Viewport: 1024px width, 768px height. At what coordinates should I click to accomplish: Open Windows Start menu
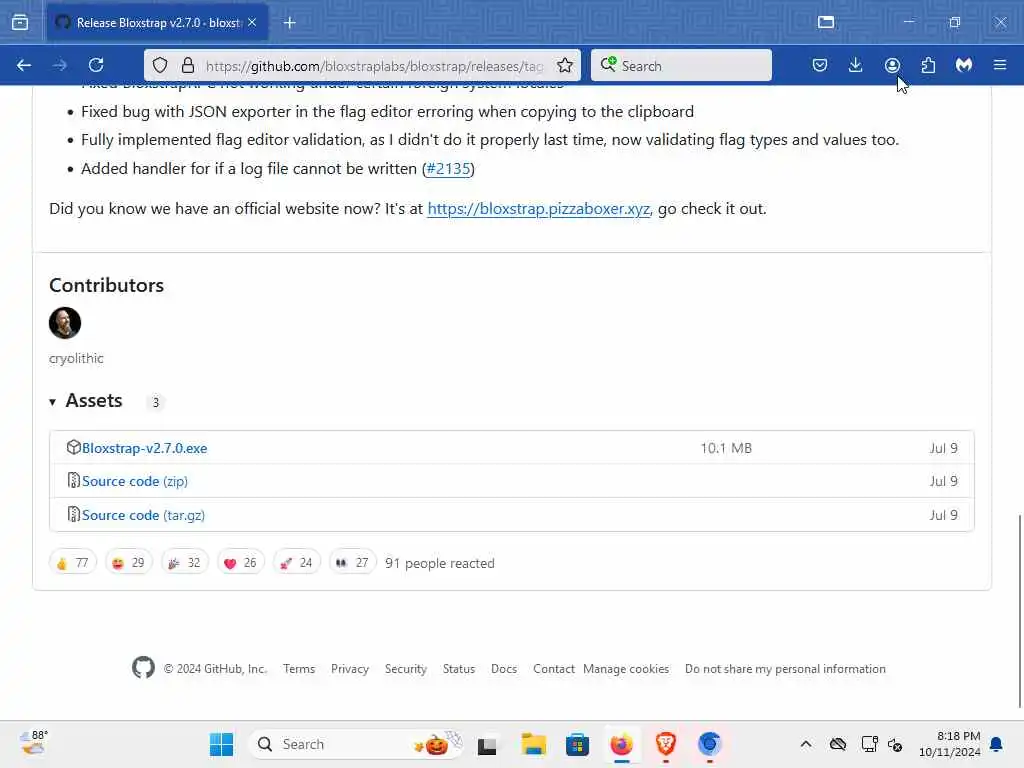[221, 744]
